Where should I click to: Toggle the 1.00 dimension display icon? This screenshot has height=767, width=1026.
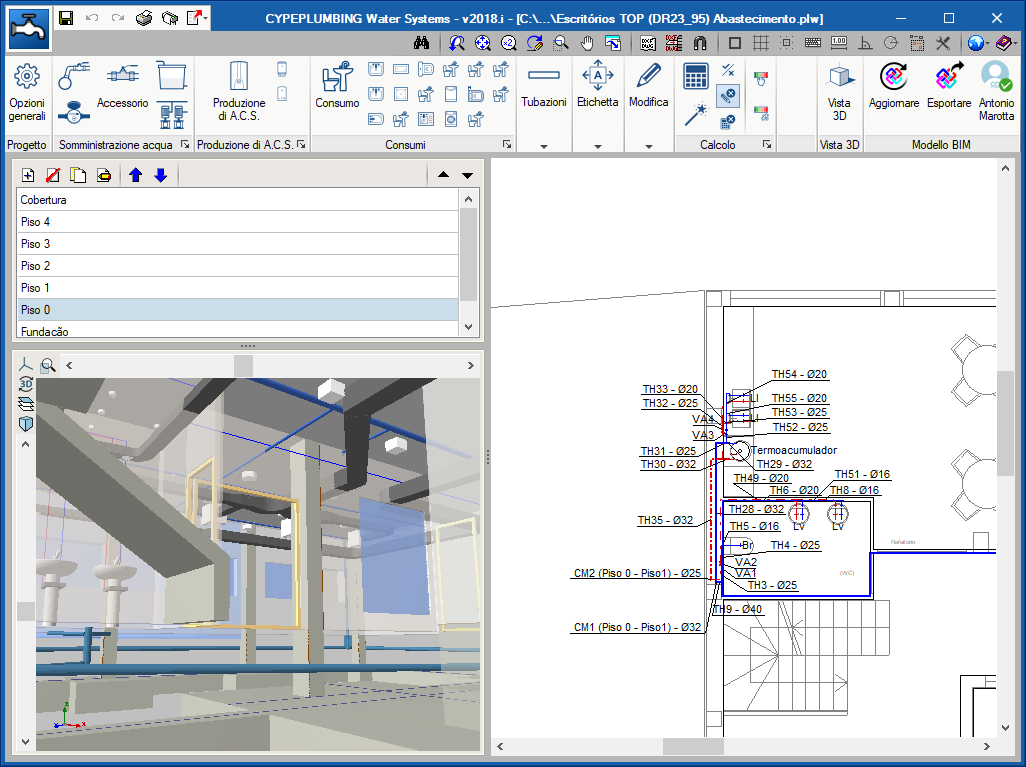(x=839, y=43)
